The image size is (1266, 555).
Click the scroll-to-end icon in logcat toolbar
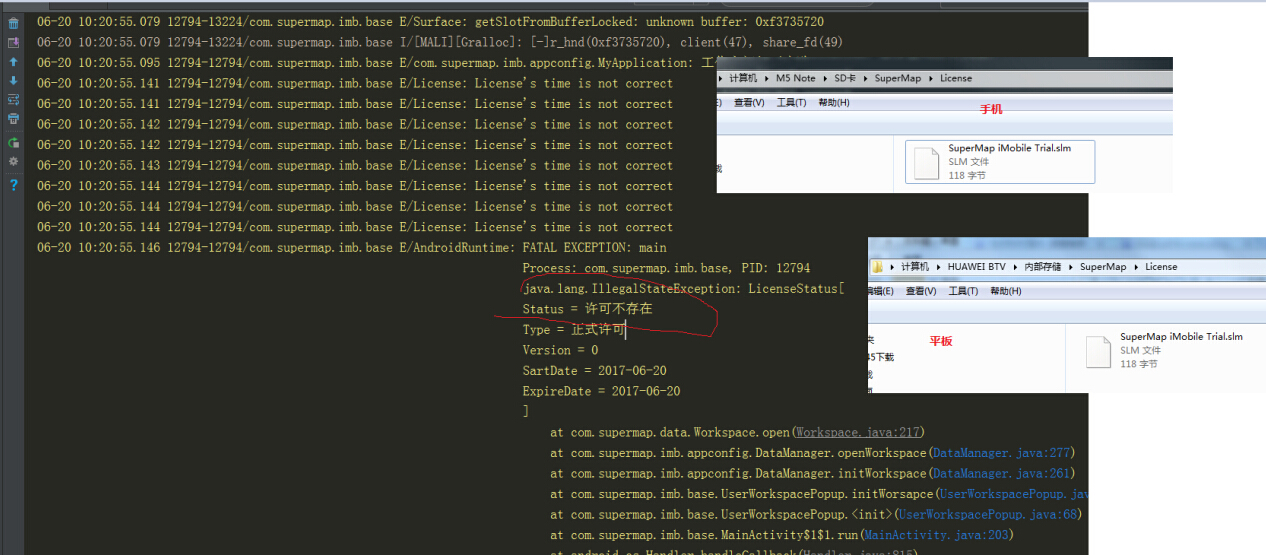pyautogui.click(x=13, y=42)
